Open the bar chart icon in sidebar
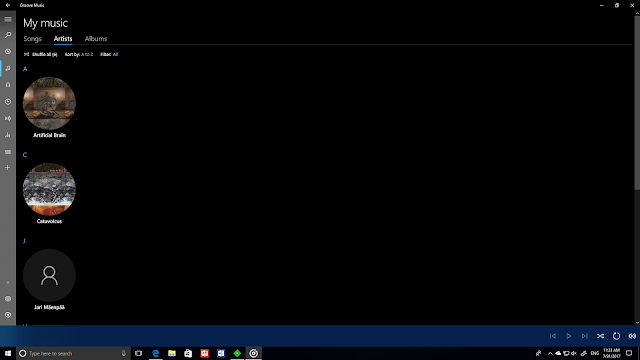This screenshot has width=640, height=360. tap(8, 135)
